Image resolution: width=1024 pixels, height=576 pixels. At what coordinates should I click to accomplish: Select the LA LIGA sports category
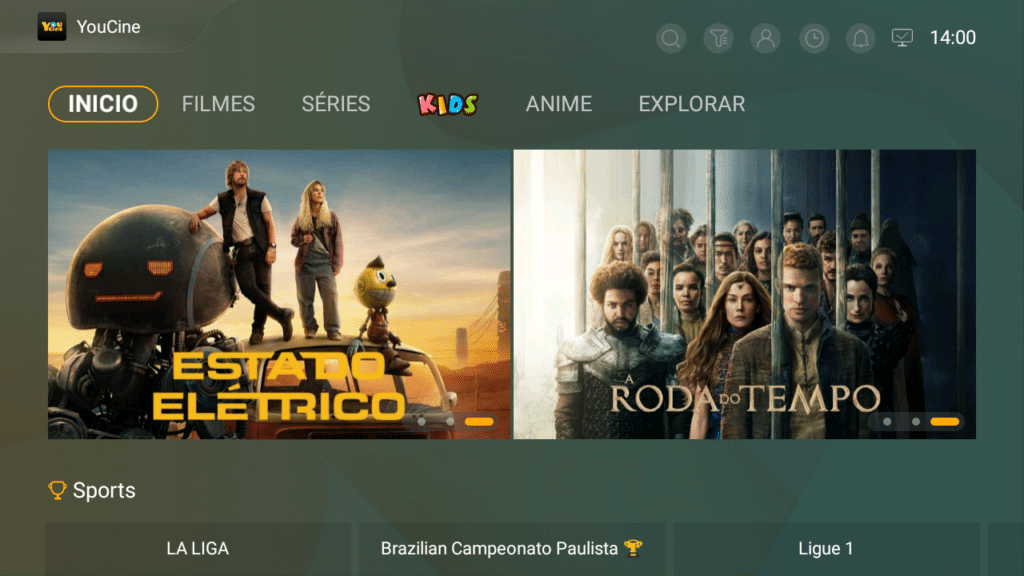198,549
